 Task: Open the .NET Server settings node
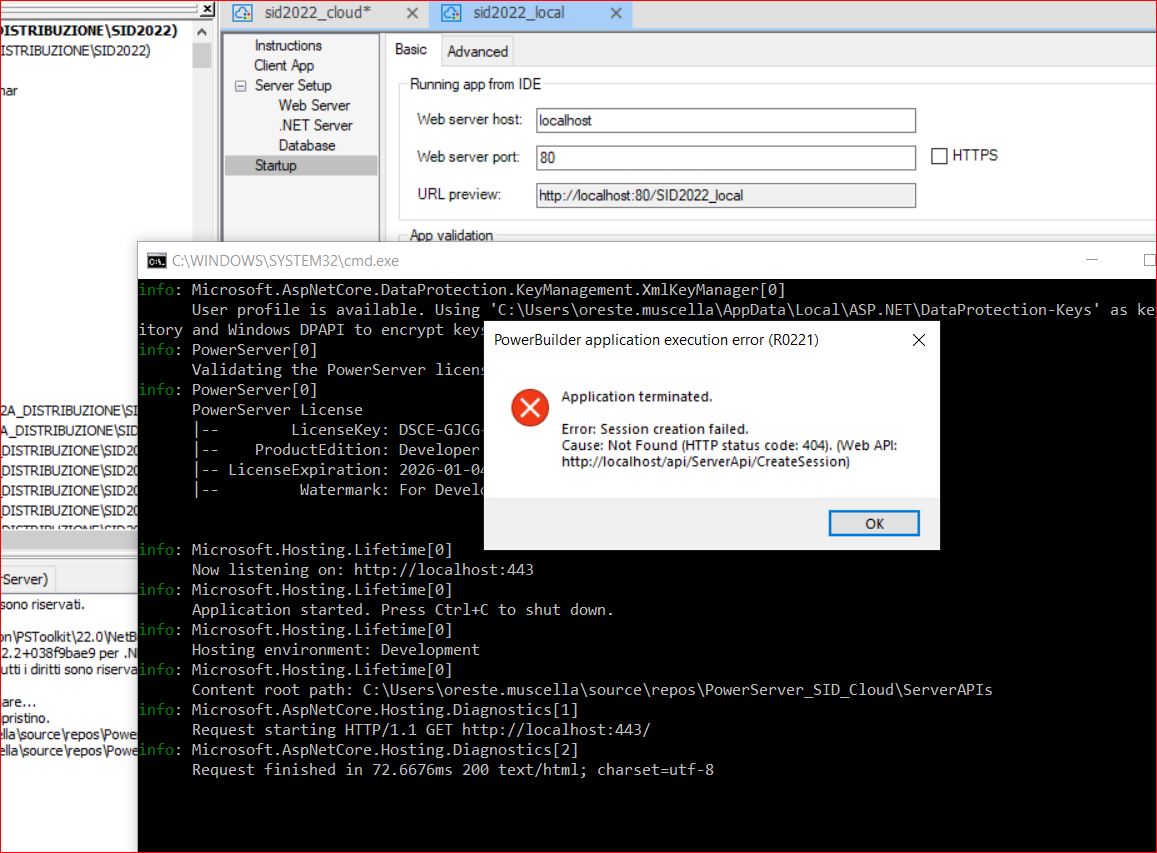pos(315,125)
